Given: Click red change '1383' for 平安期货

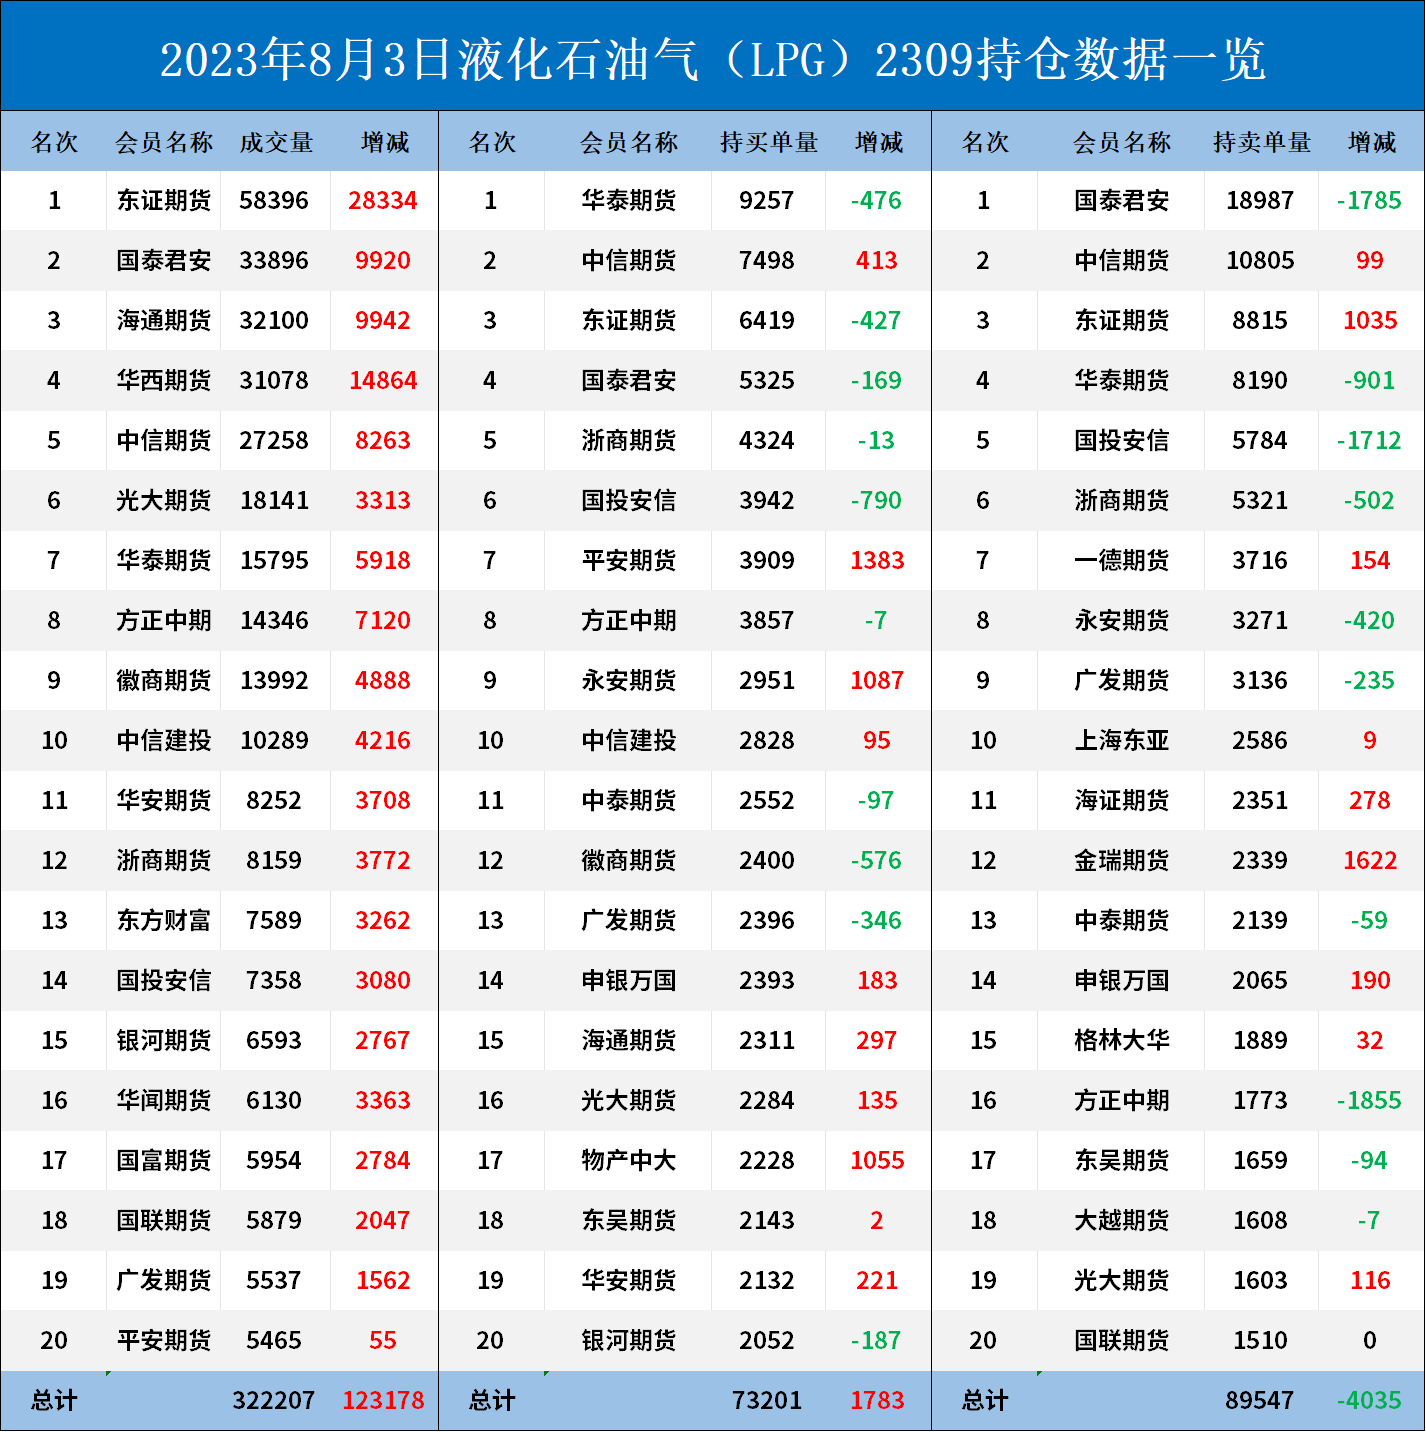Looking at the screenshot, I should coord(877,561).
